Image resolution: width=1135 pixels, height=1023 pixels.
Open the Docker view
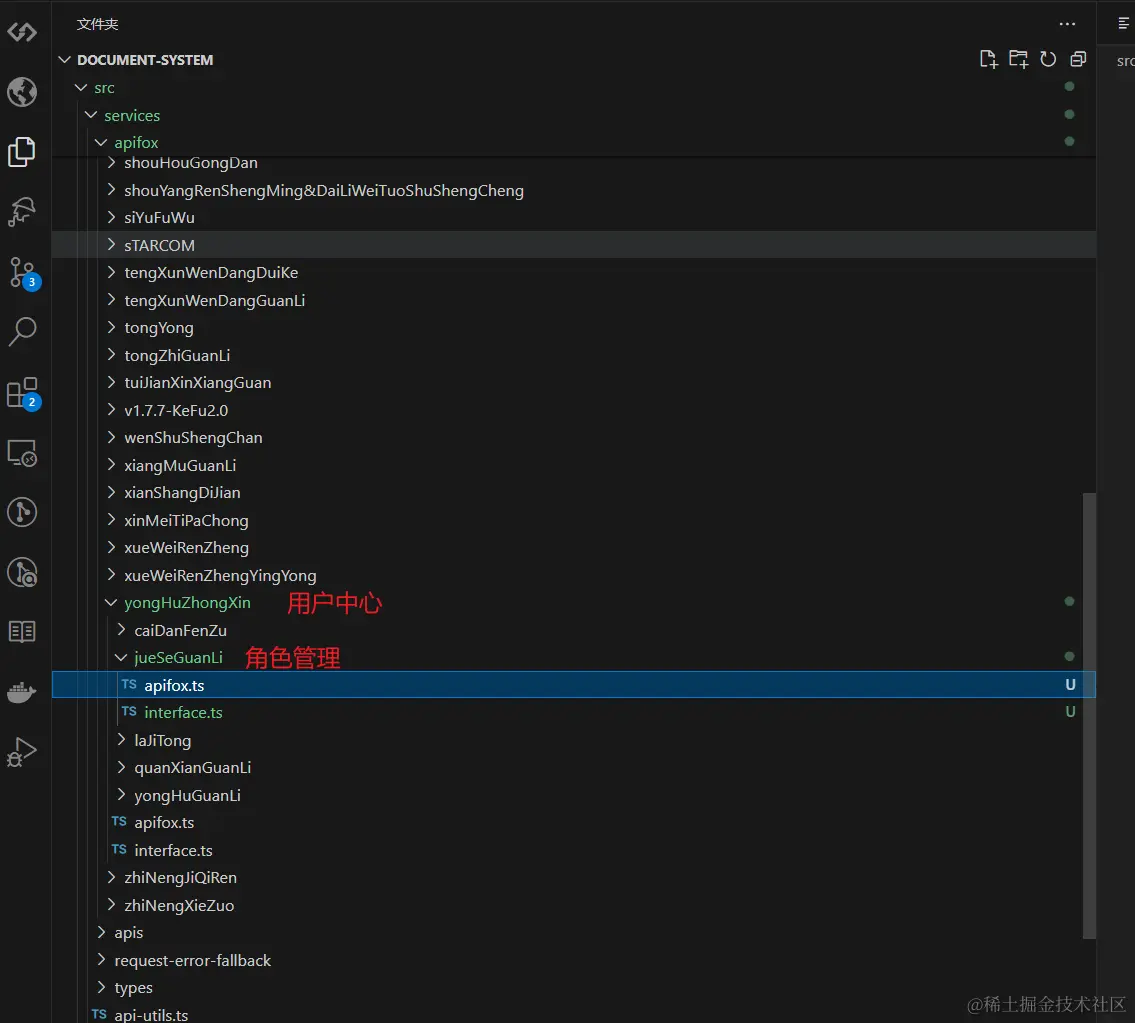[22, 692]
